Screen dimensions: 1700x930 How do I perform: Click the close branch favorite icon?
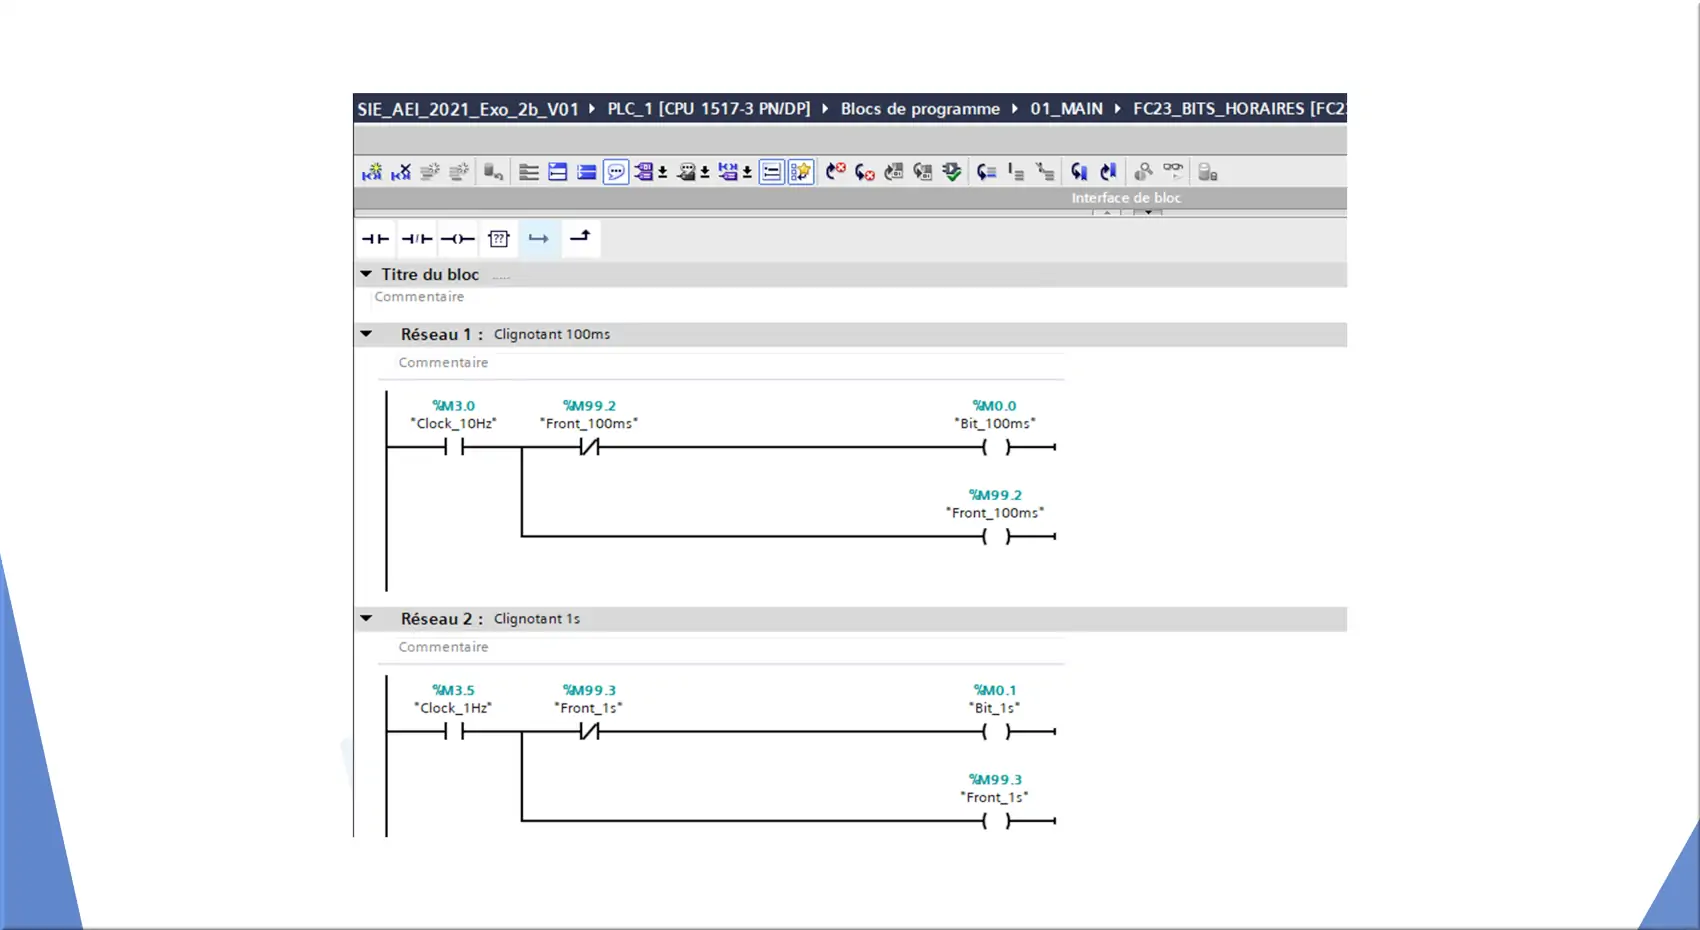(580, 237)
